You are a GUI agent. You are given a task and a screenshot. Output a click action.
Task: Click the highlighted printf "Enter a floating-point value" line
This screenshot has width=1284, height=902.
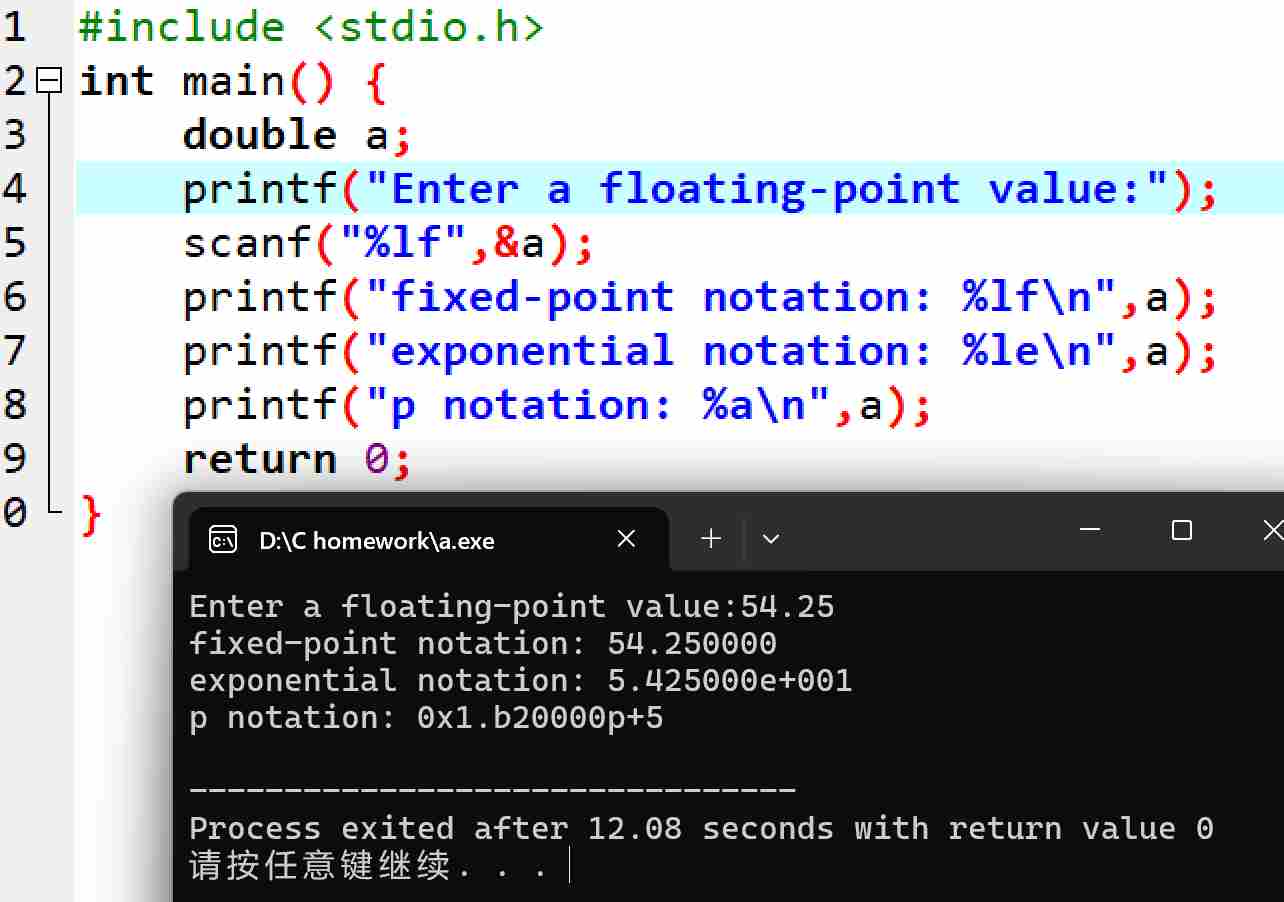point(700,189)
